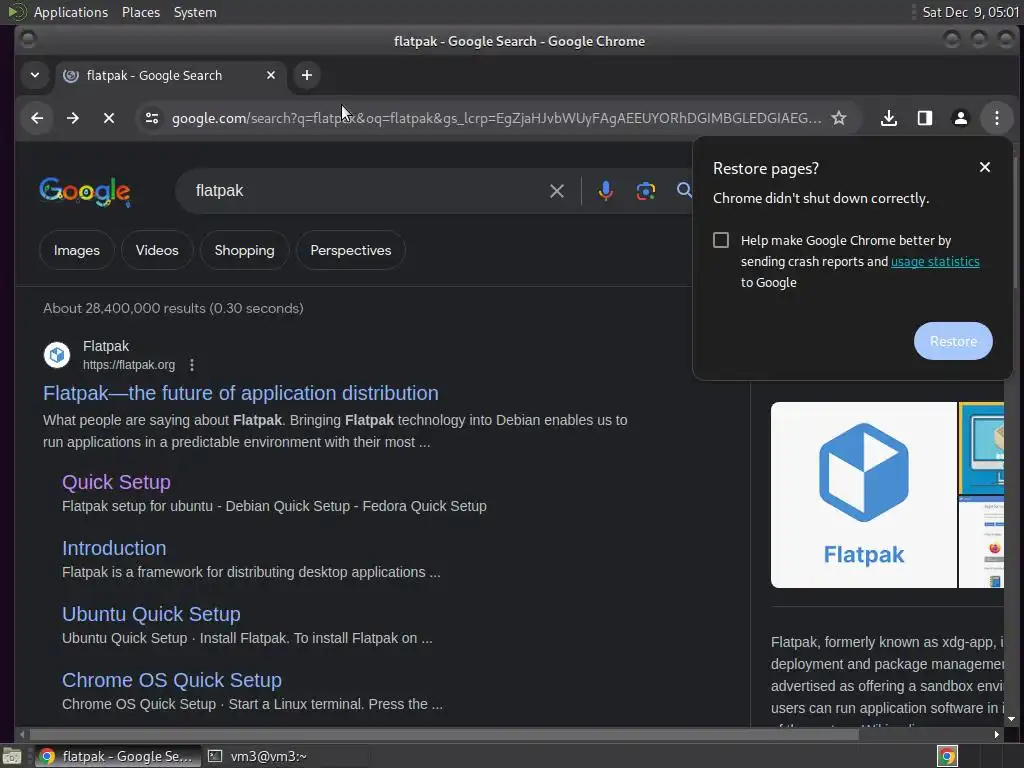
Task: Dismiss the Restore pages popup
Action: [985, 167]
